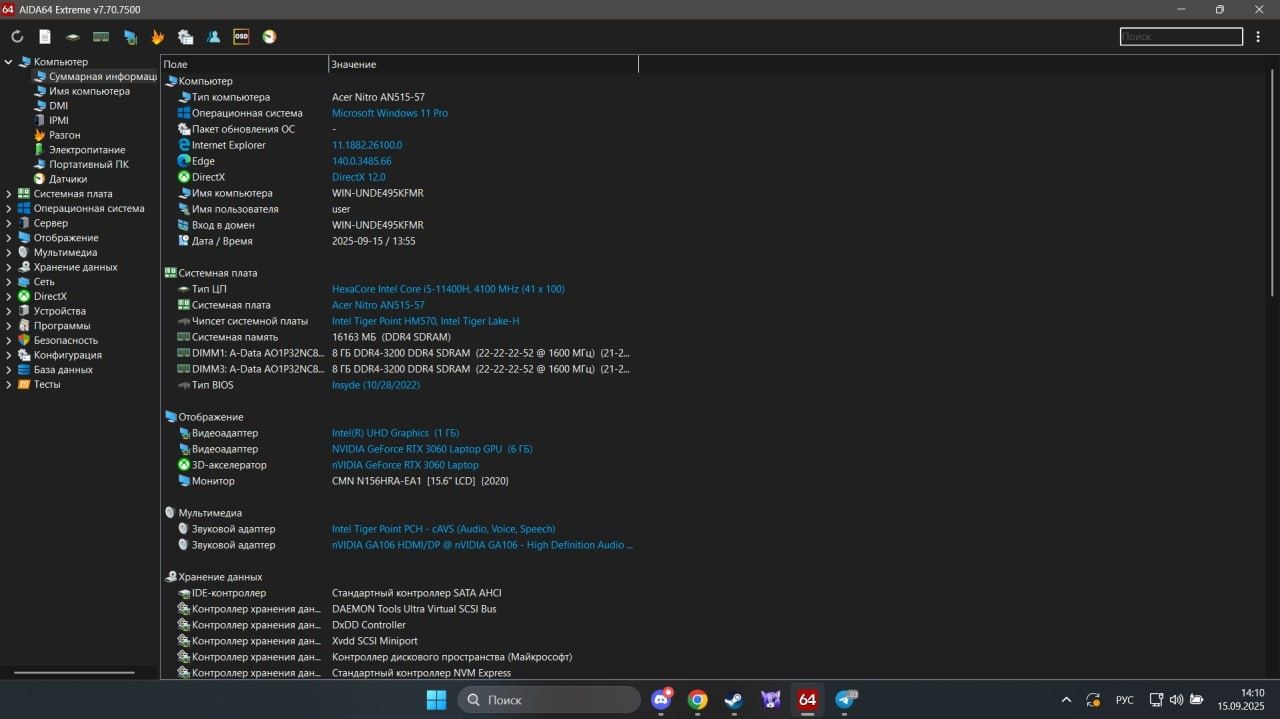Select Имя компьютера in the left tree
Image resolution: width=1280 pixels, height=719 pixels.
tap(90, 91)
